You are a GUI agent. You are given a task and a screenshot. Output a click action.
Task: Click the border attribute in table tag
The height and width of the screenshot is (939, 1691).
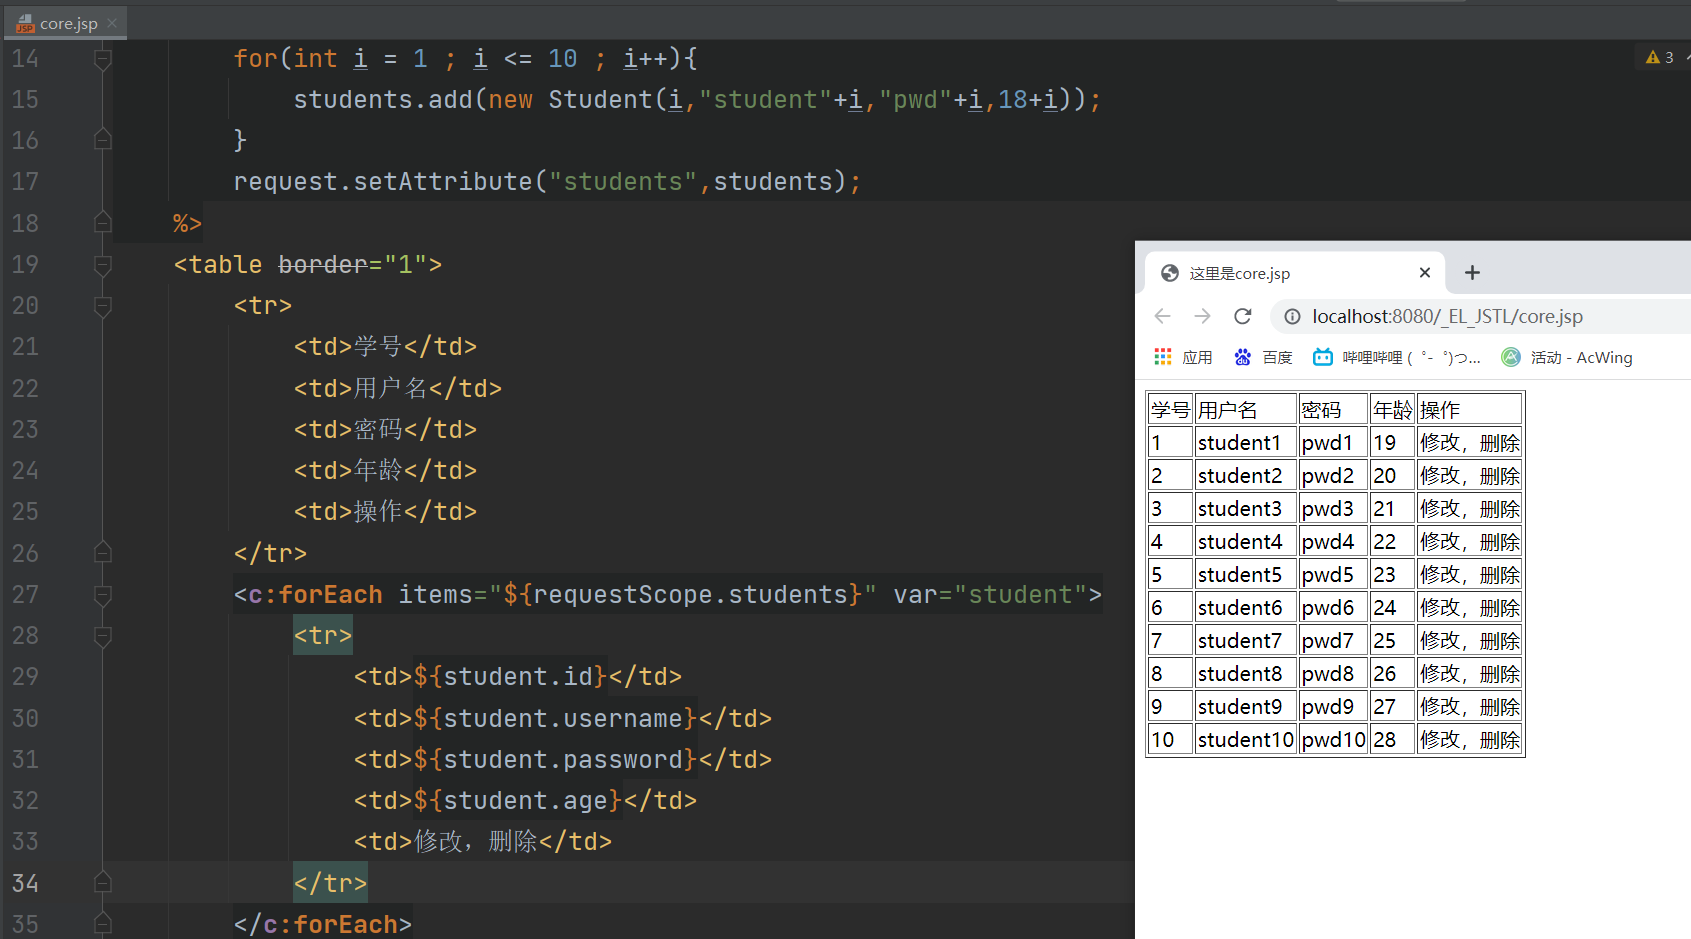[323, 265]
